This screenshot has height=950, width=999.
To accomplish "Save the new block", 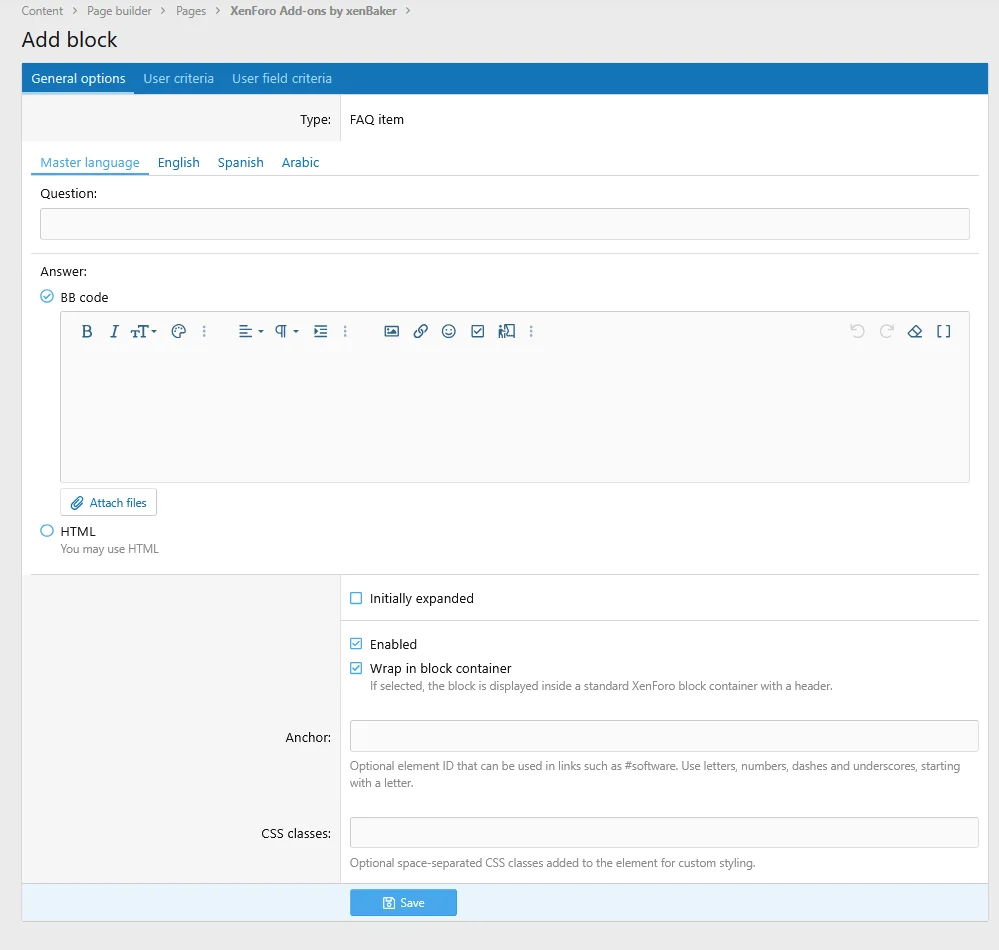I will 403,903.
